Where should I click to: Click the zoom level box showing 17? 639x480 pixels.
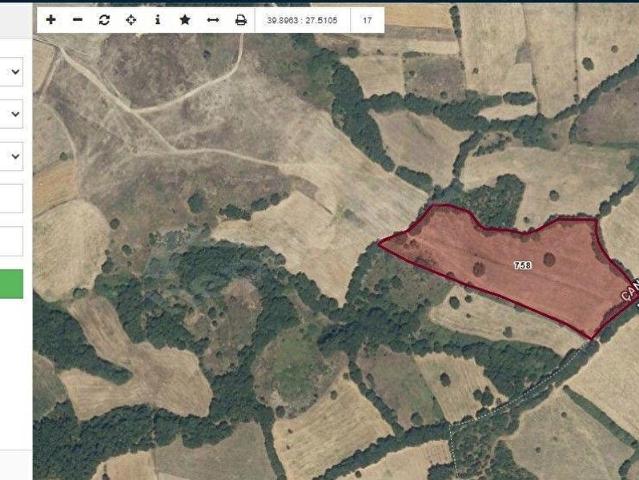click(x=367, y=20)
